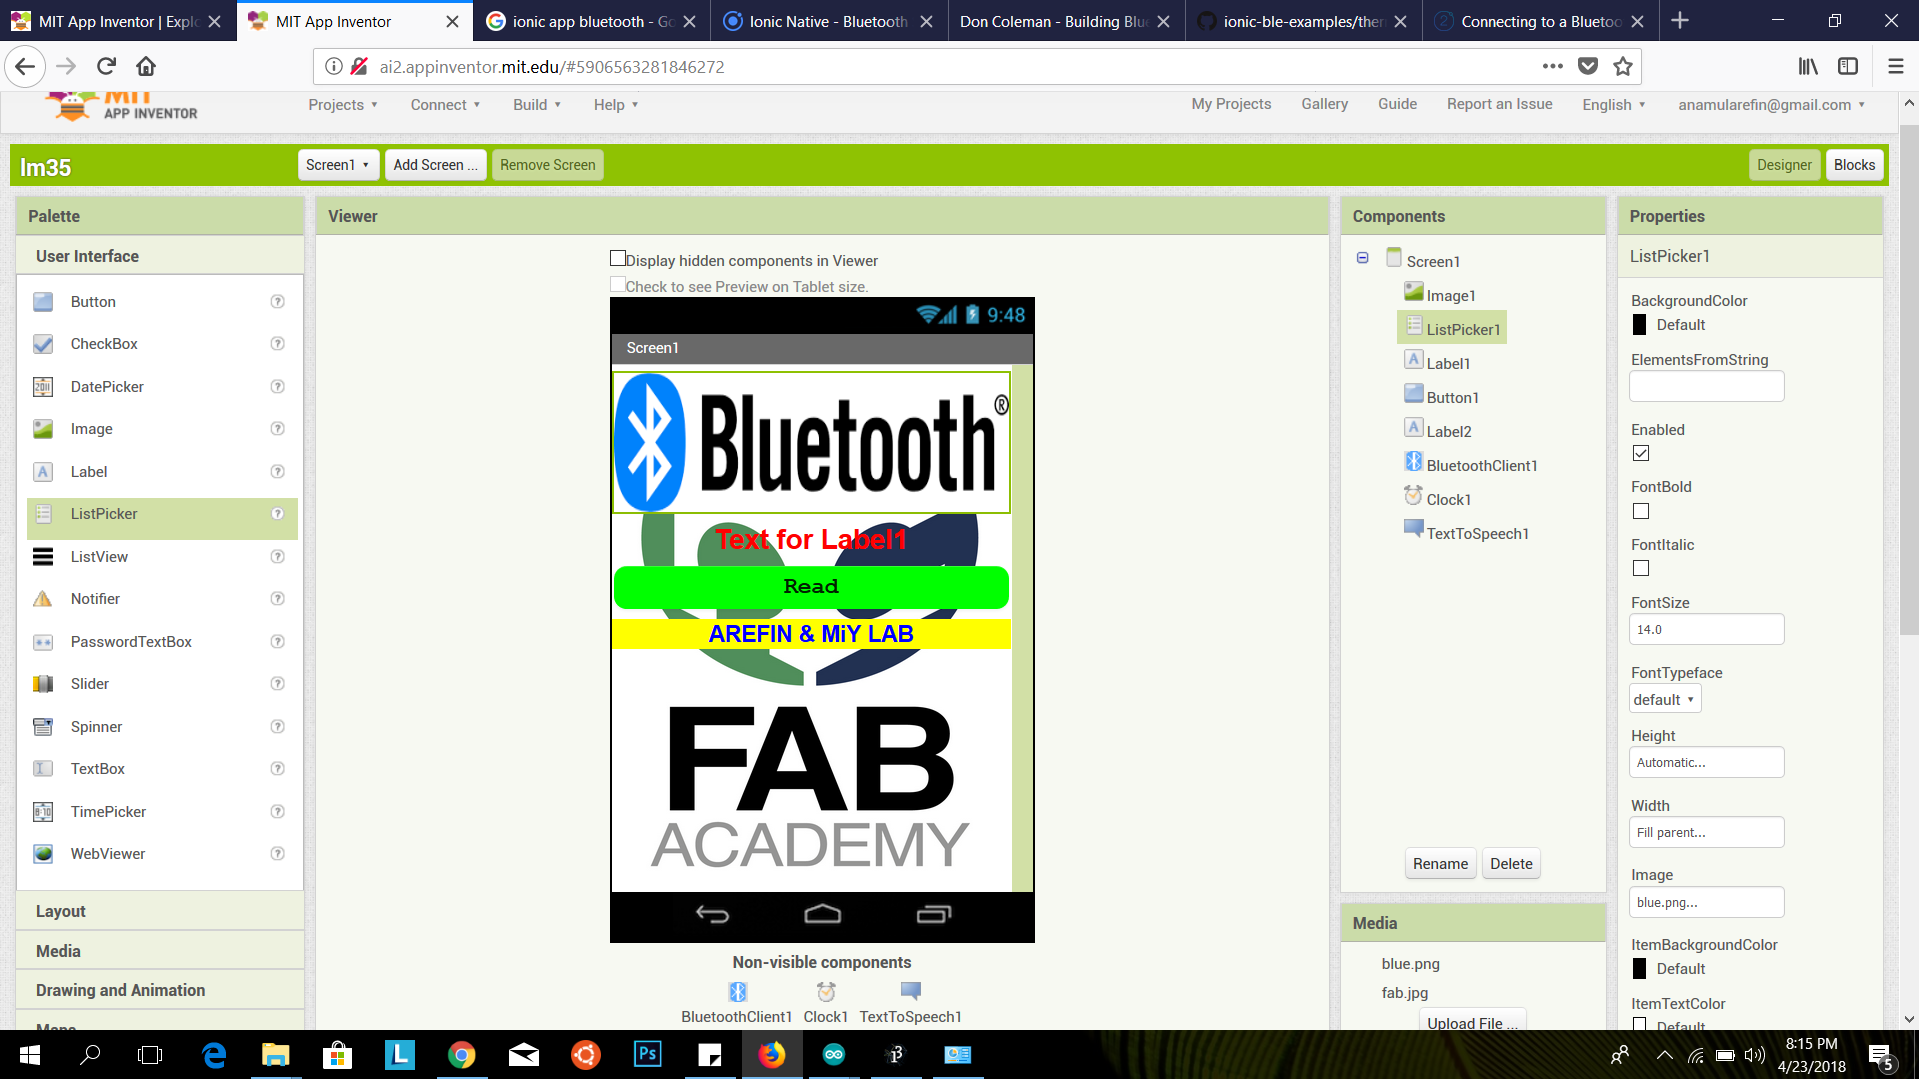Rename the selected component

(x=1440, y=864)
